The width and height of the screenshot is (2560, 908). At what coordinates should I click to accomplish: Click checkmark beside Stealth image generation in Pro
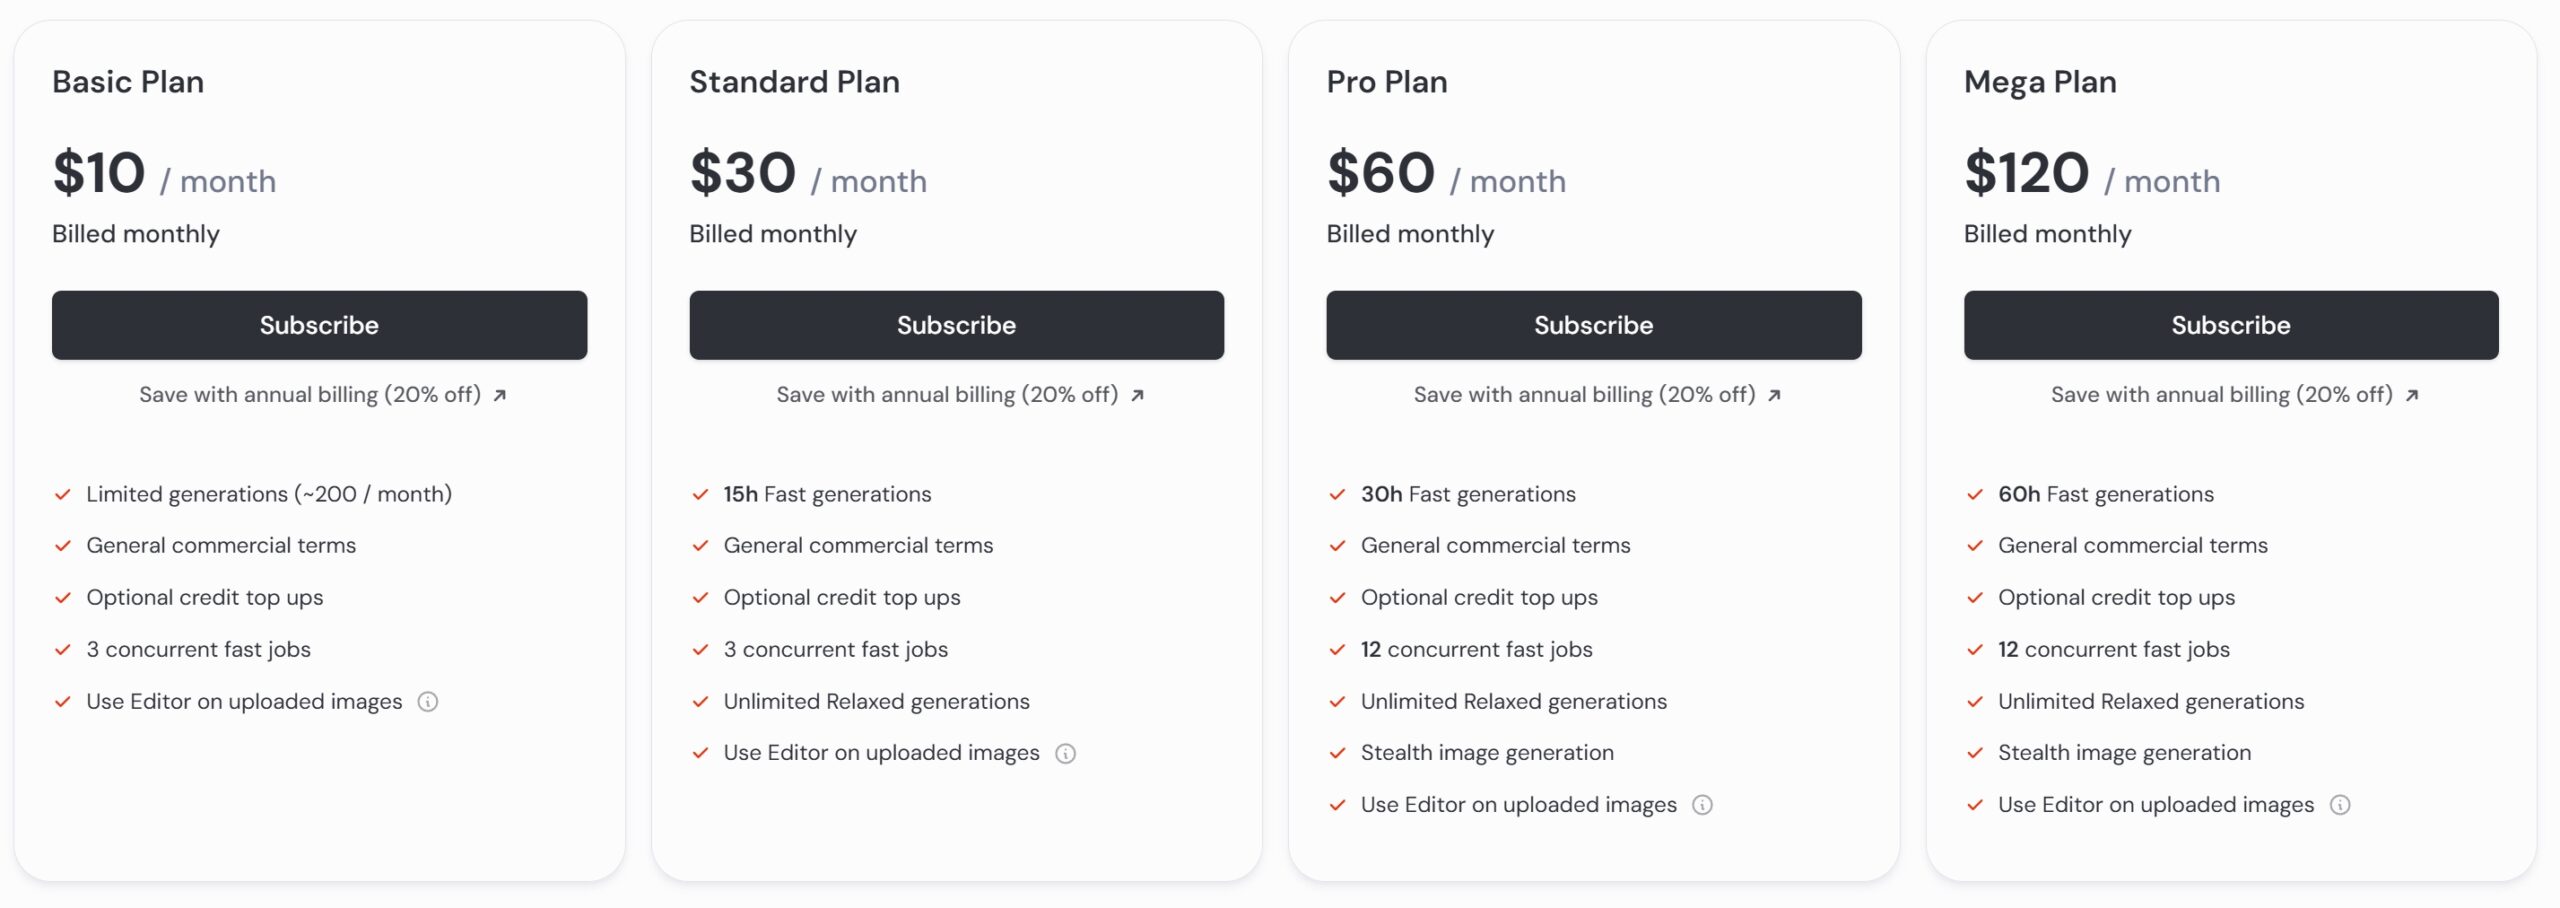pos(1337,753)
